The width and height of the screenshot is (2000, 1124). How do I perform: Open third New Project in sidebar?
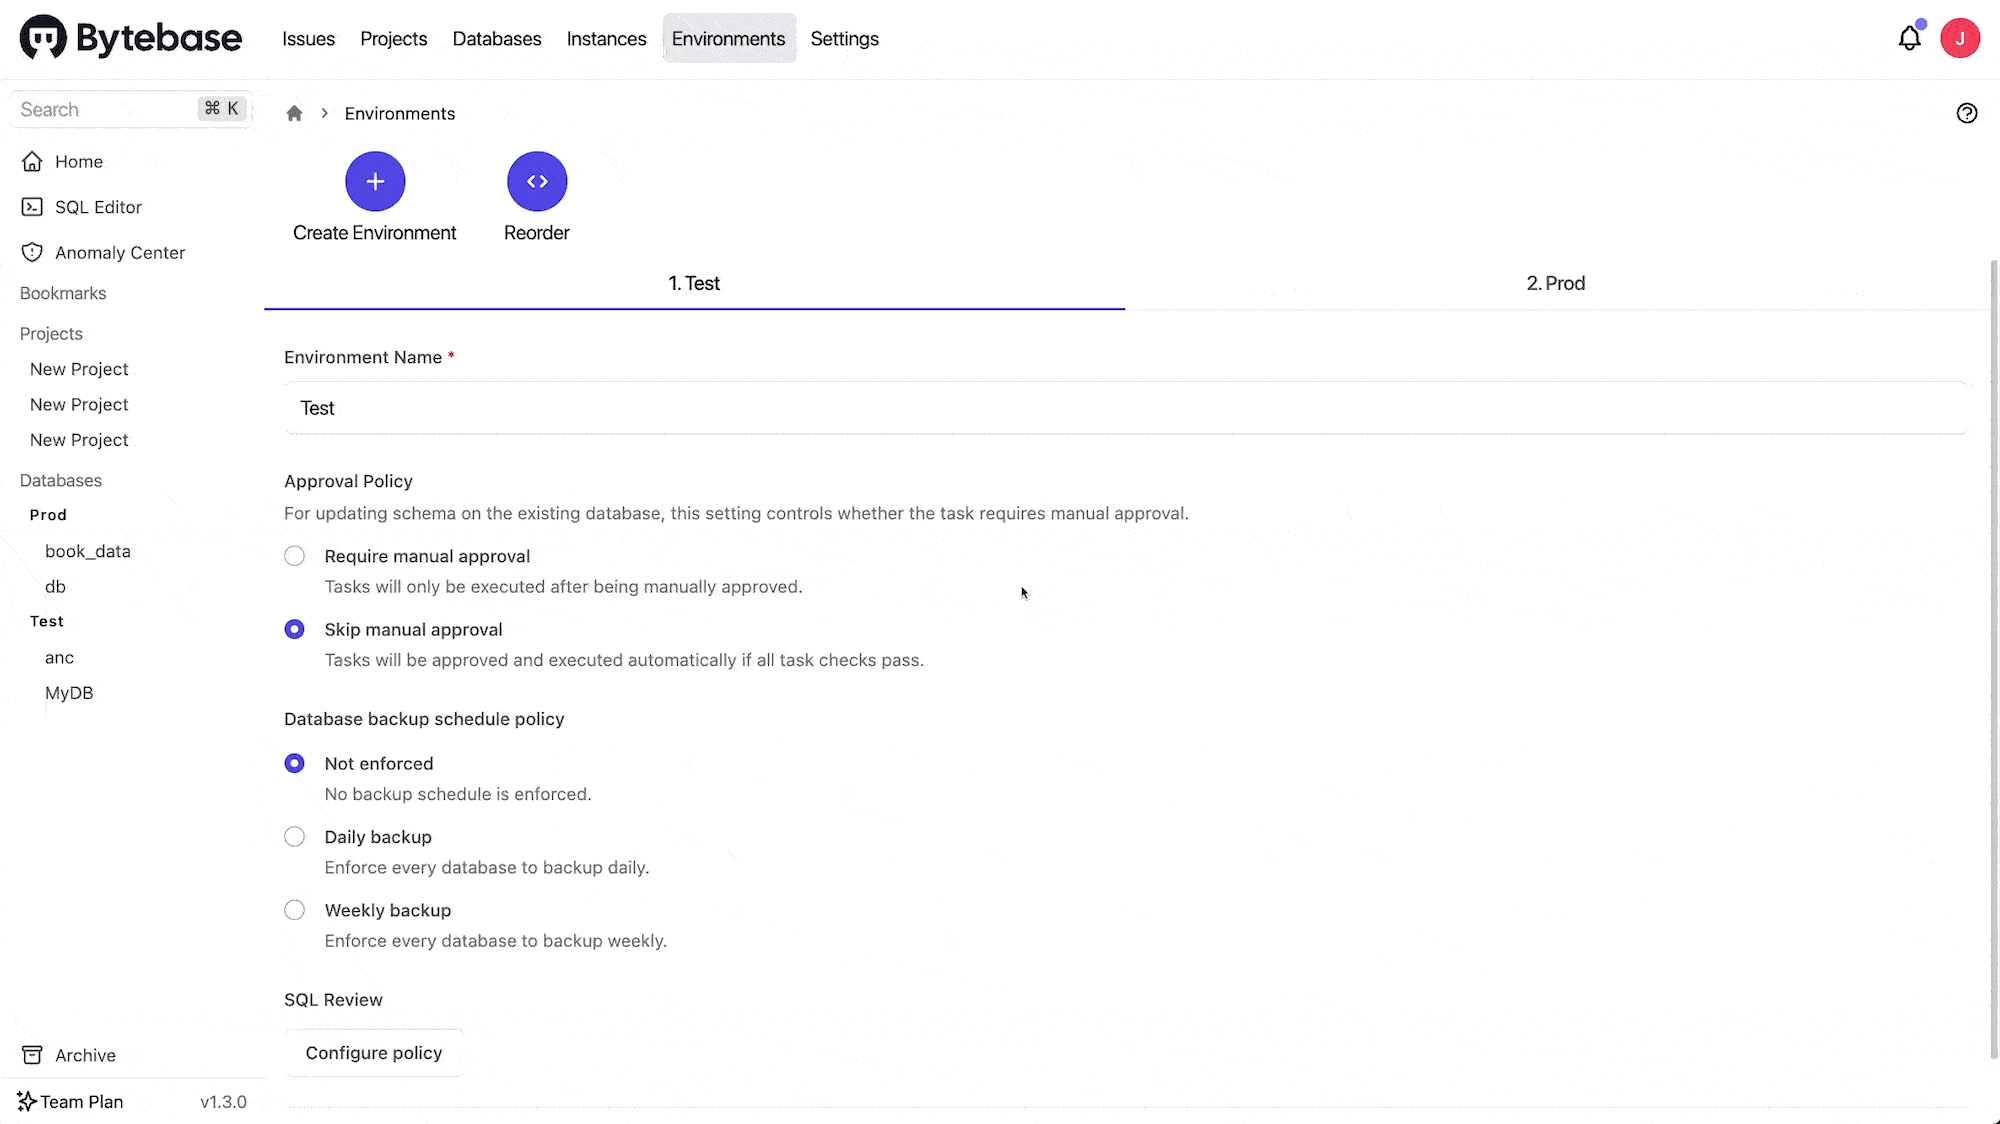point(79,440)
